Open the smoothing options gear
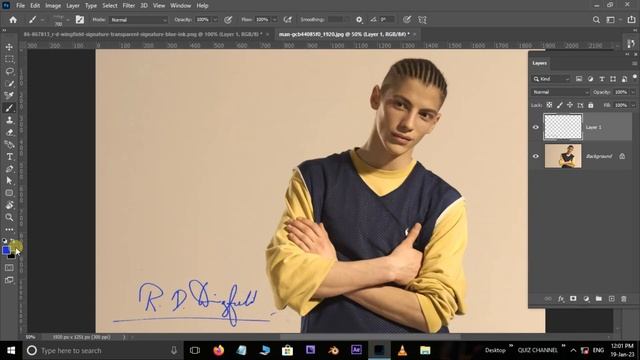Image resolution: width=640 pixels, height=360 pixels. tap(359, 20)
